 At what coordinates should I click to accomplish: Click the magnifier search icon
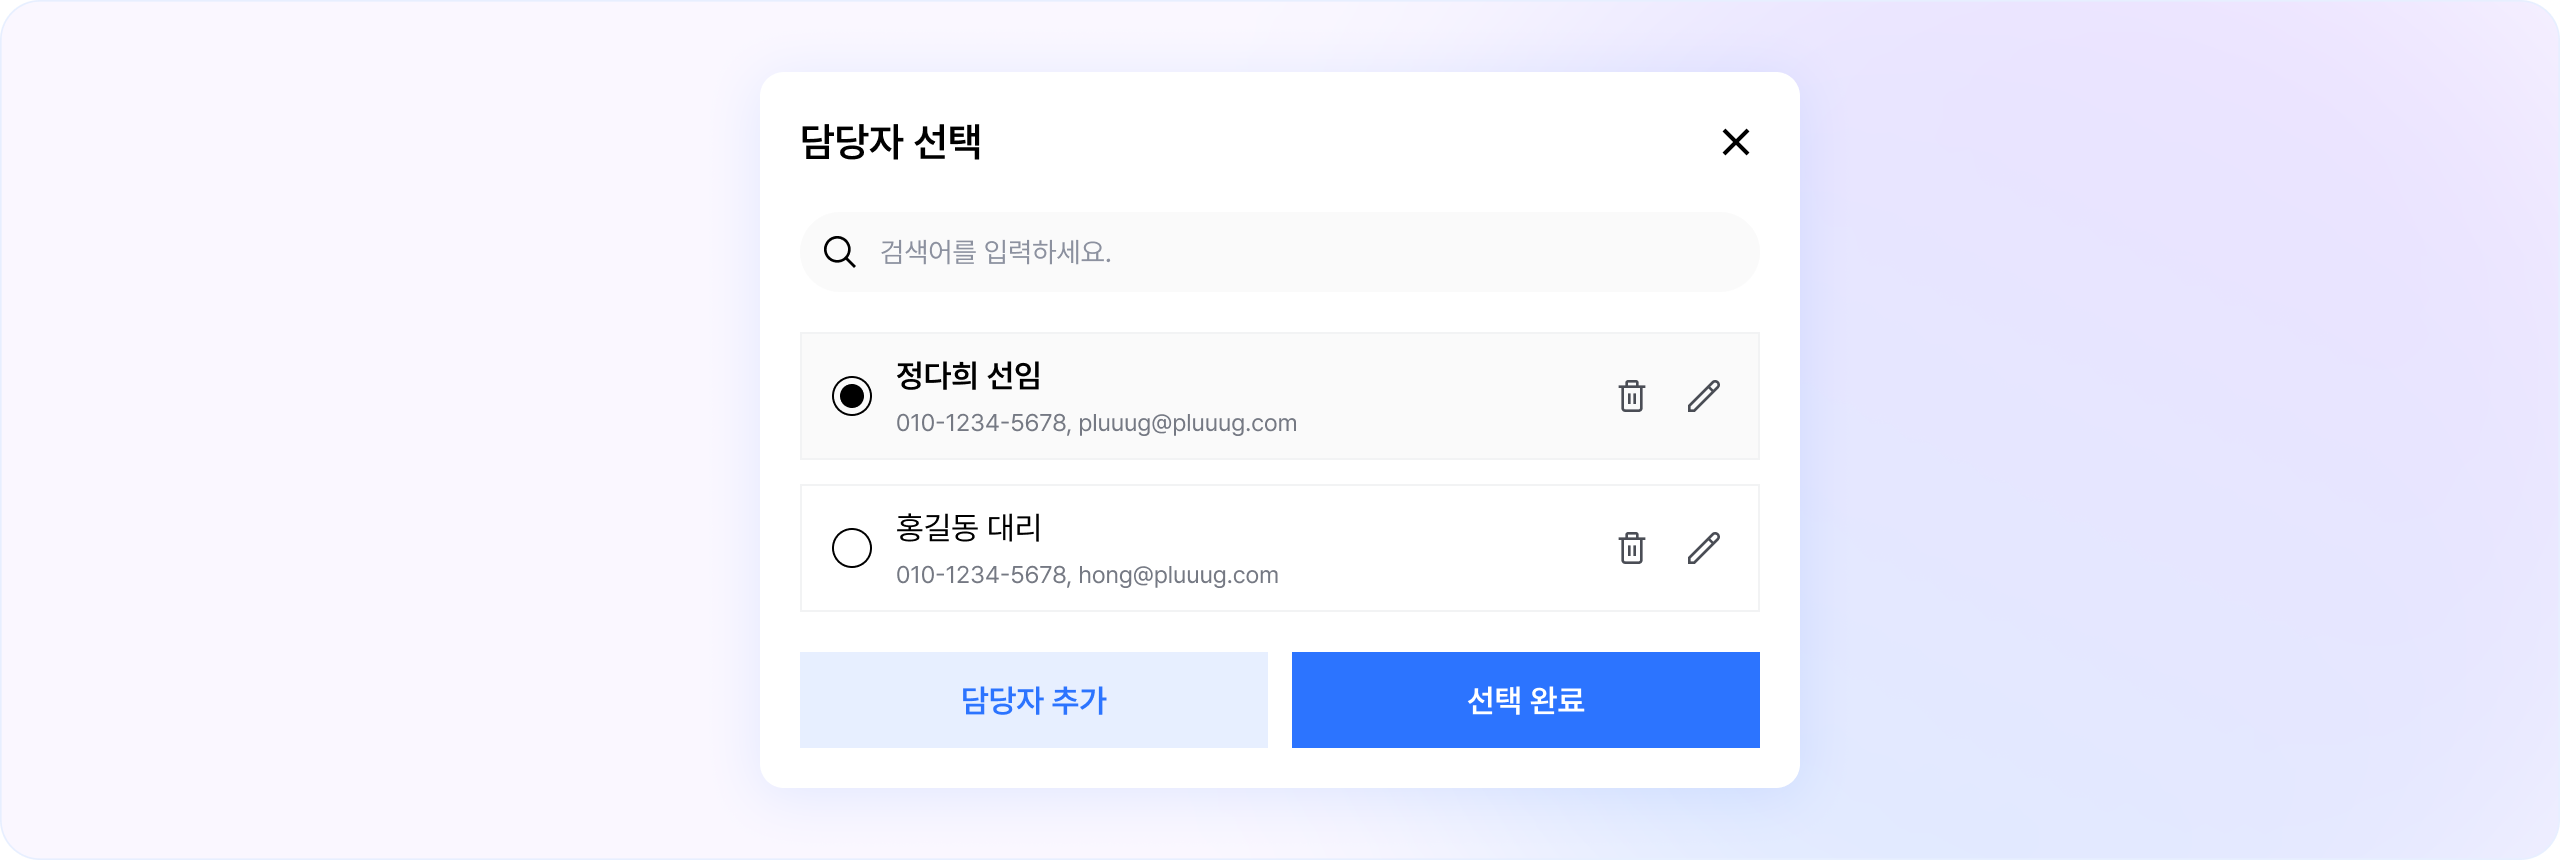(x=839, y=252)
